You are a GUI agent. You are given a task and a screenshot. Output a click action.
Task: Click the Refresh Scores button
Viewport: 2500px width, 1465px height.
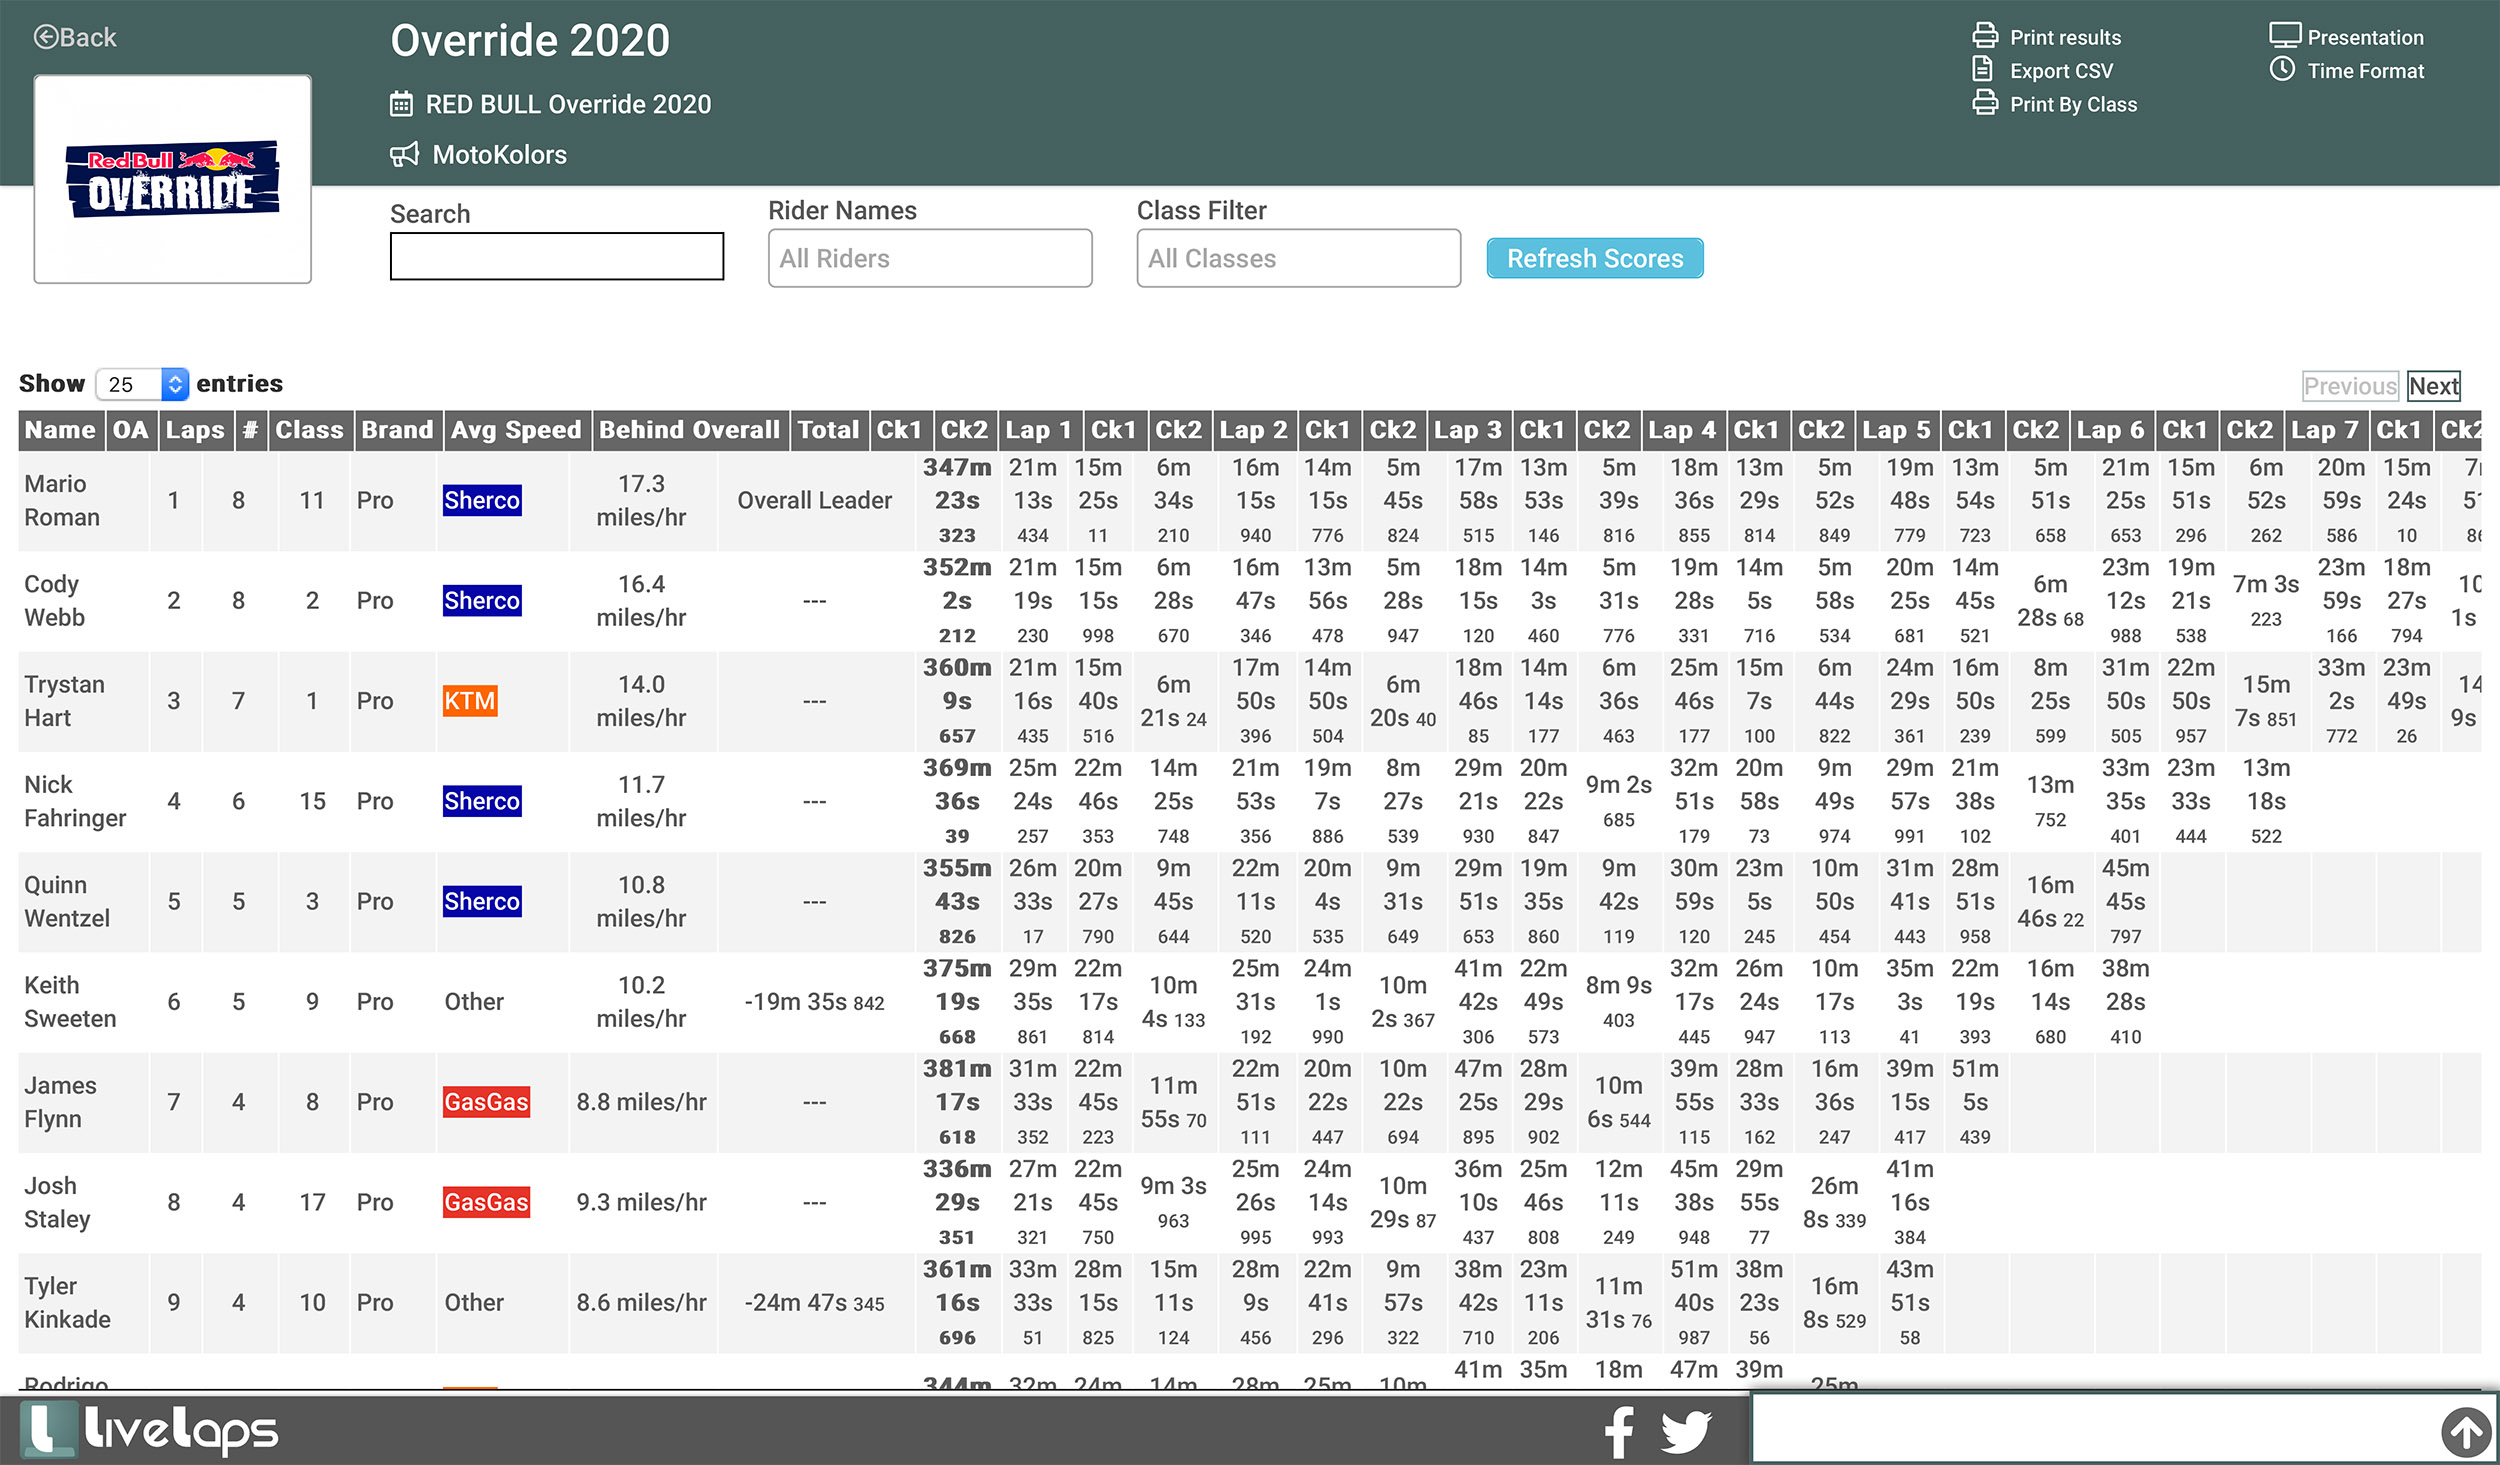click(x=1594, y=258)
